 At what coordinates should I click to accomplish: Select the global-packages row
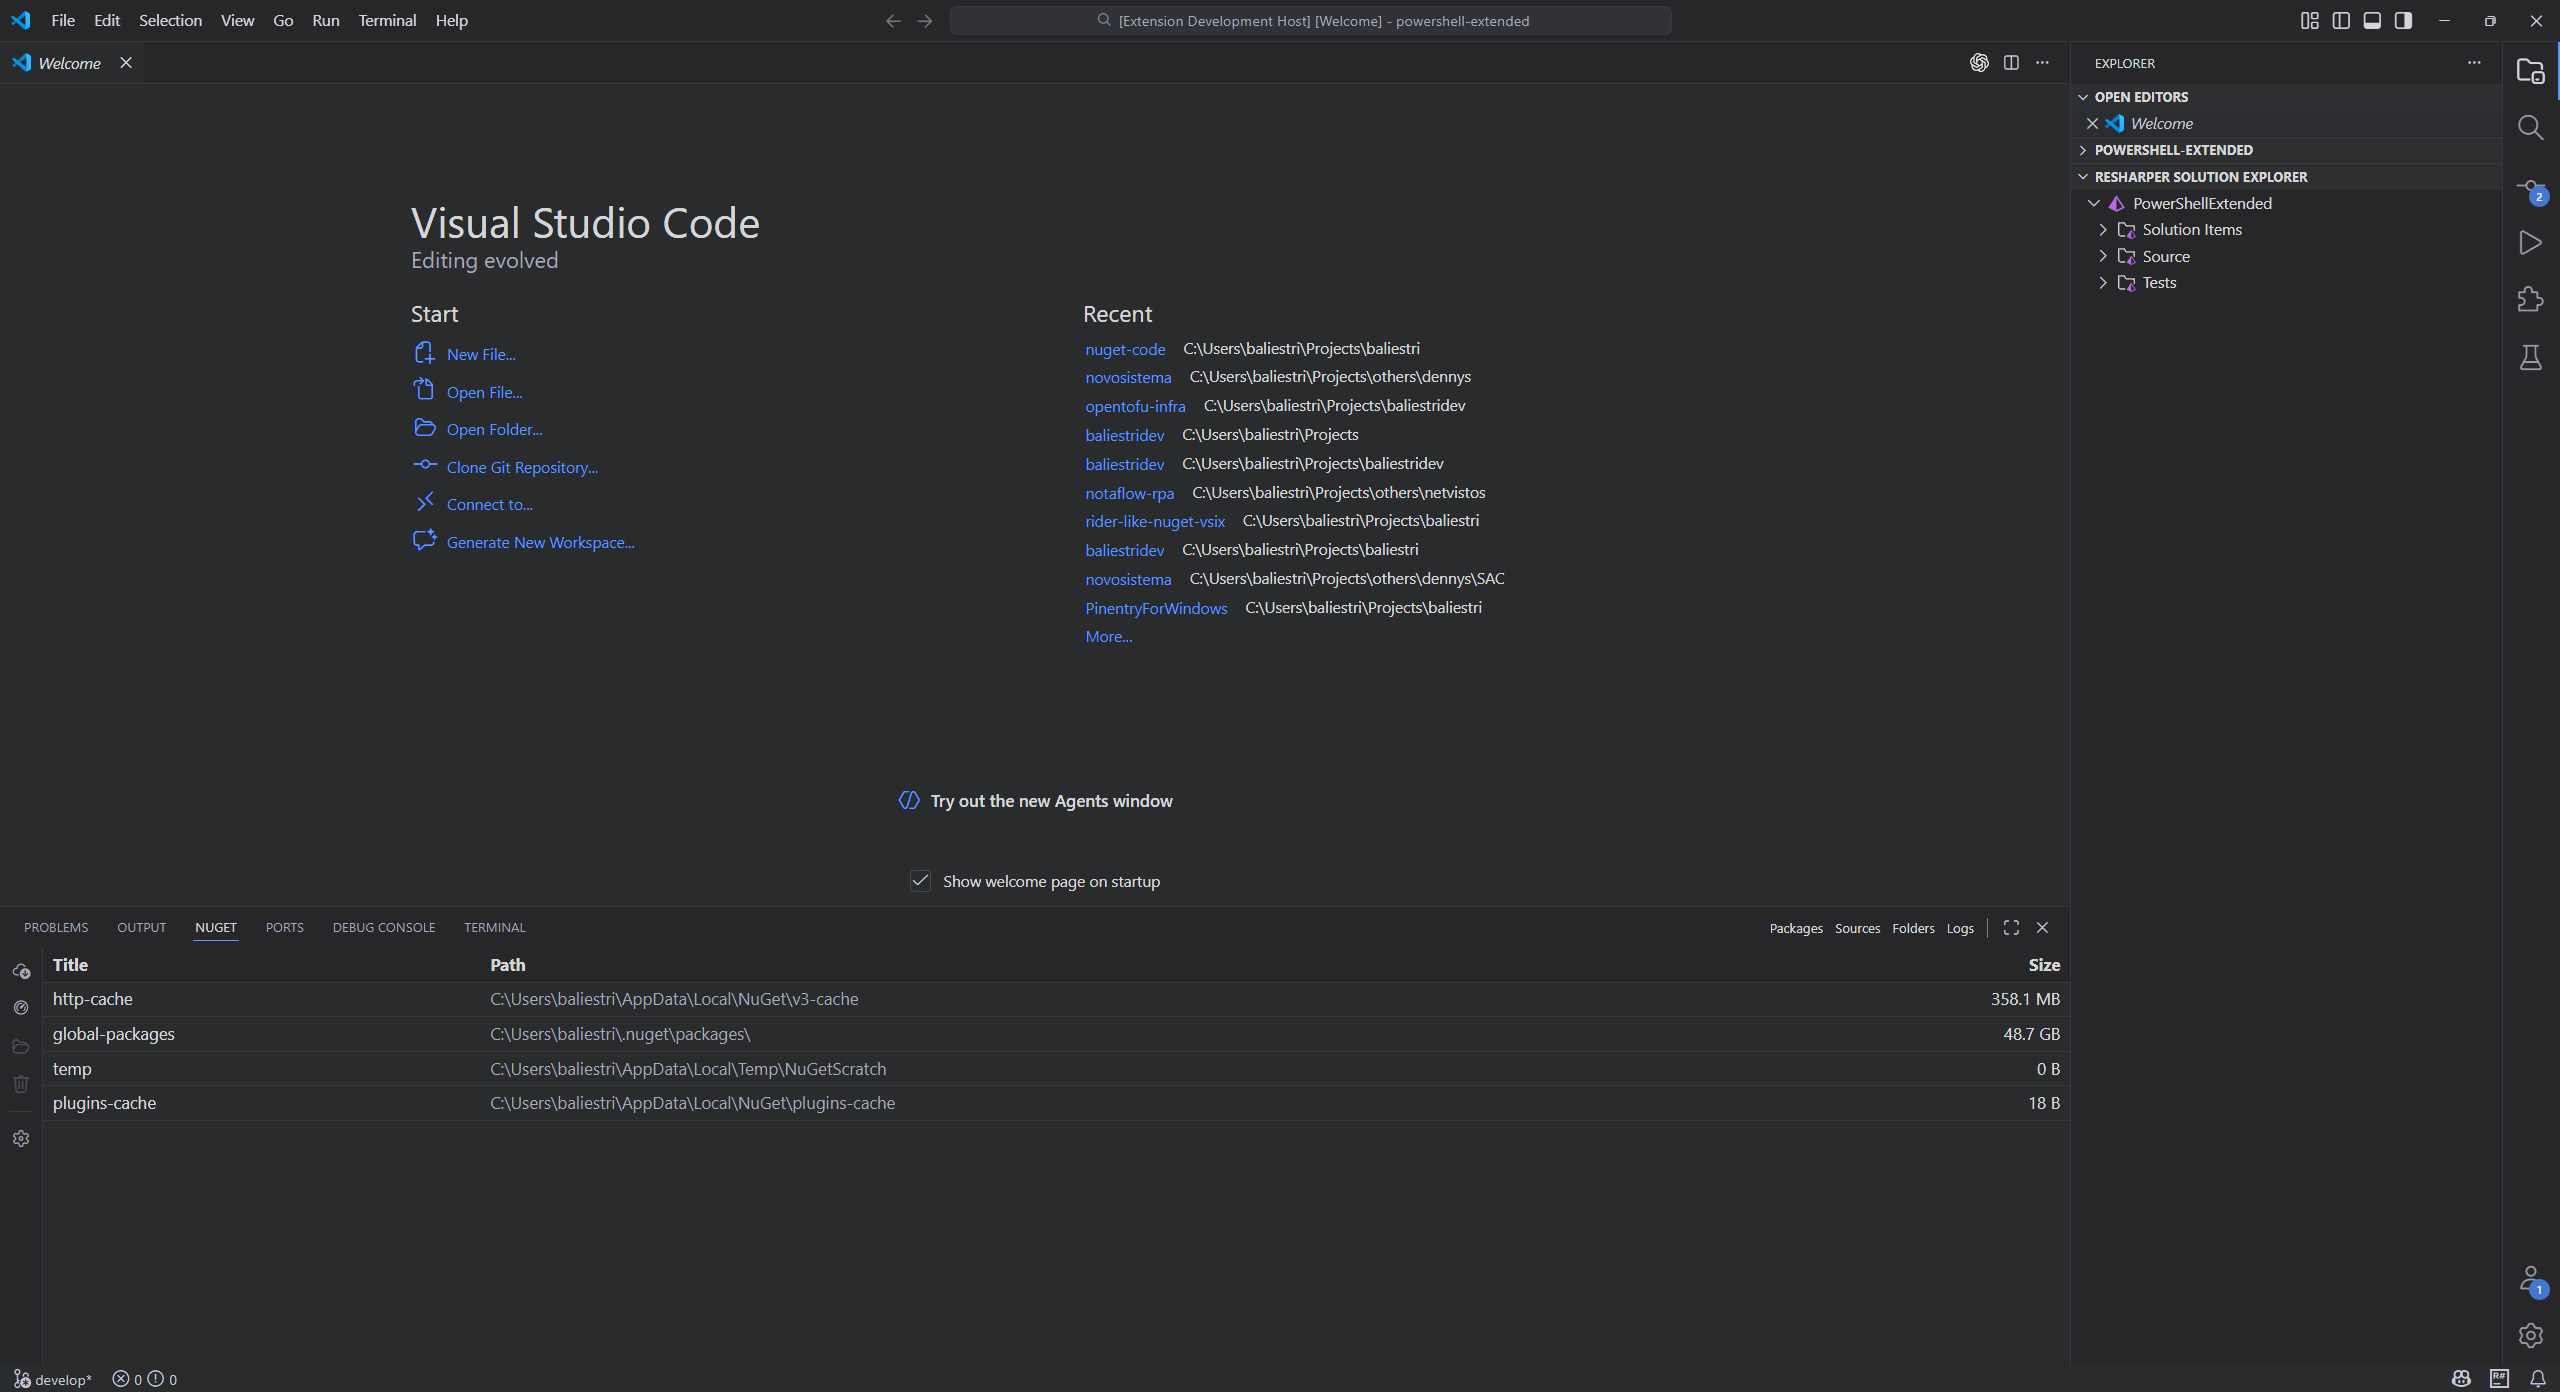click(1056, 1034)
